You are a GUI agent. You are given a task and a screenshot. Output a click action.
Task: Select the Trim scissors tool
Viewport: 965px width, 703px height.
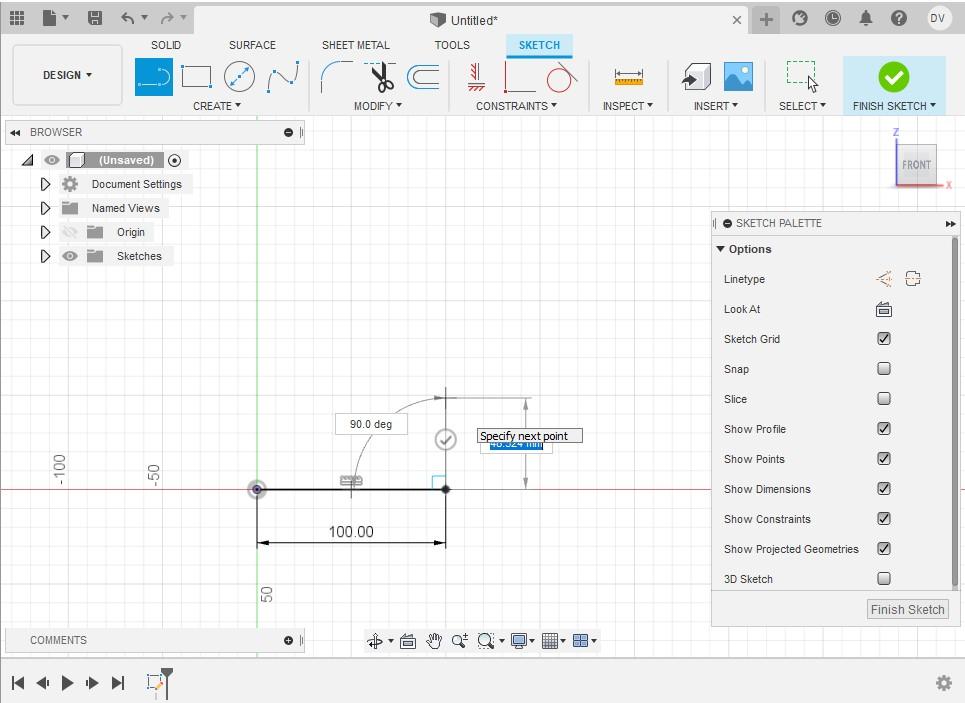coord(381,77)
